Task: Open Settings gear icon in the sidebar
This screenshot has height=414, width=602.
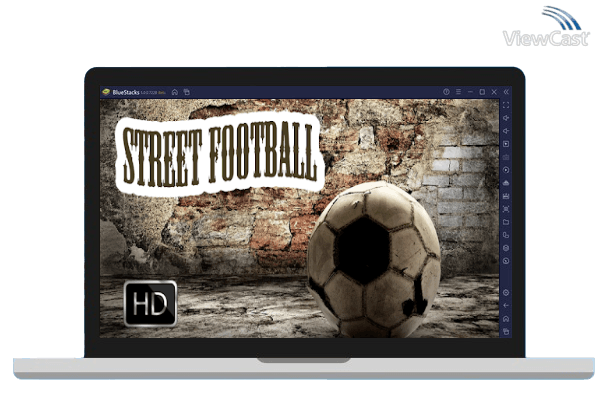Action: (x=506, y=293)
